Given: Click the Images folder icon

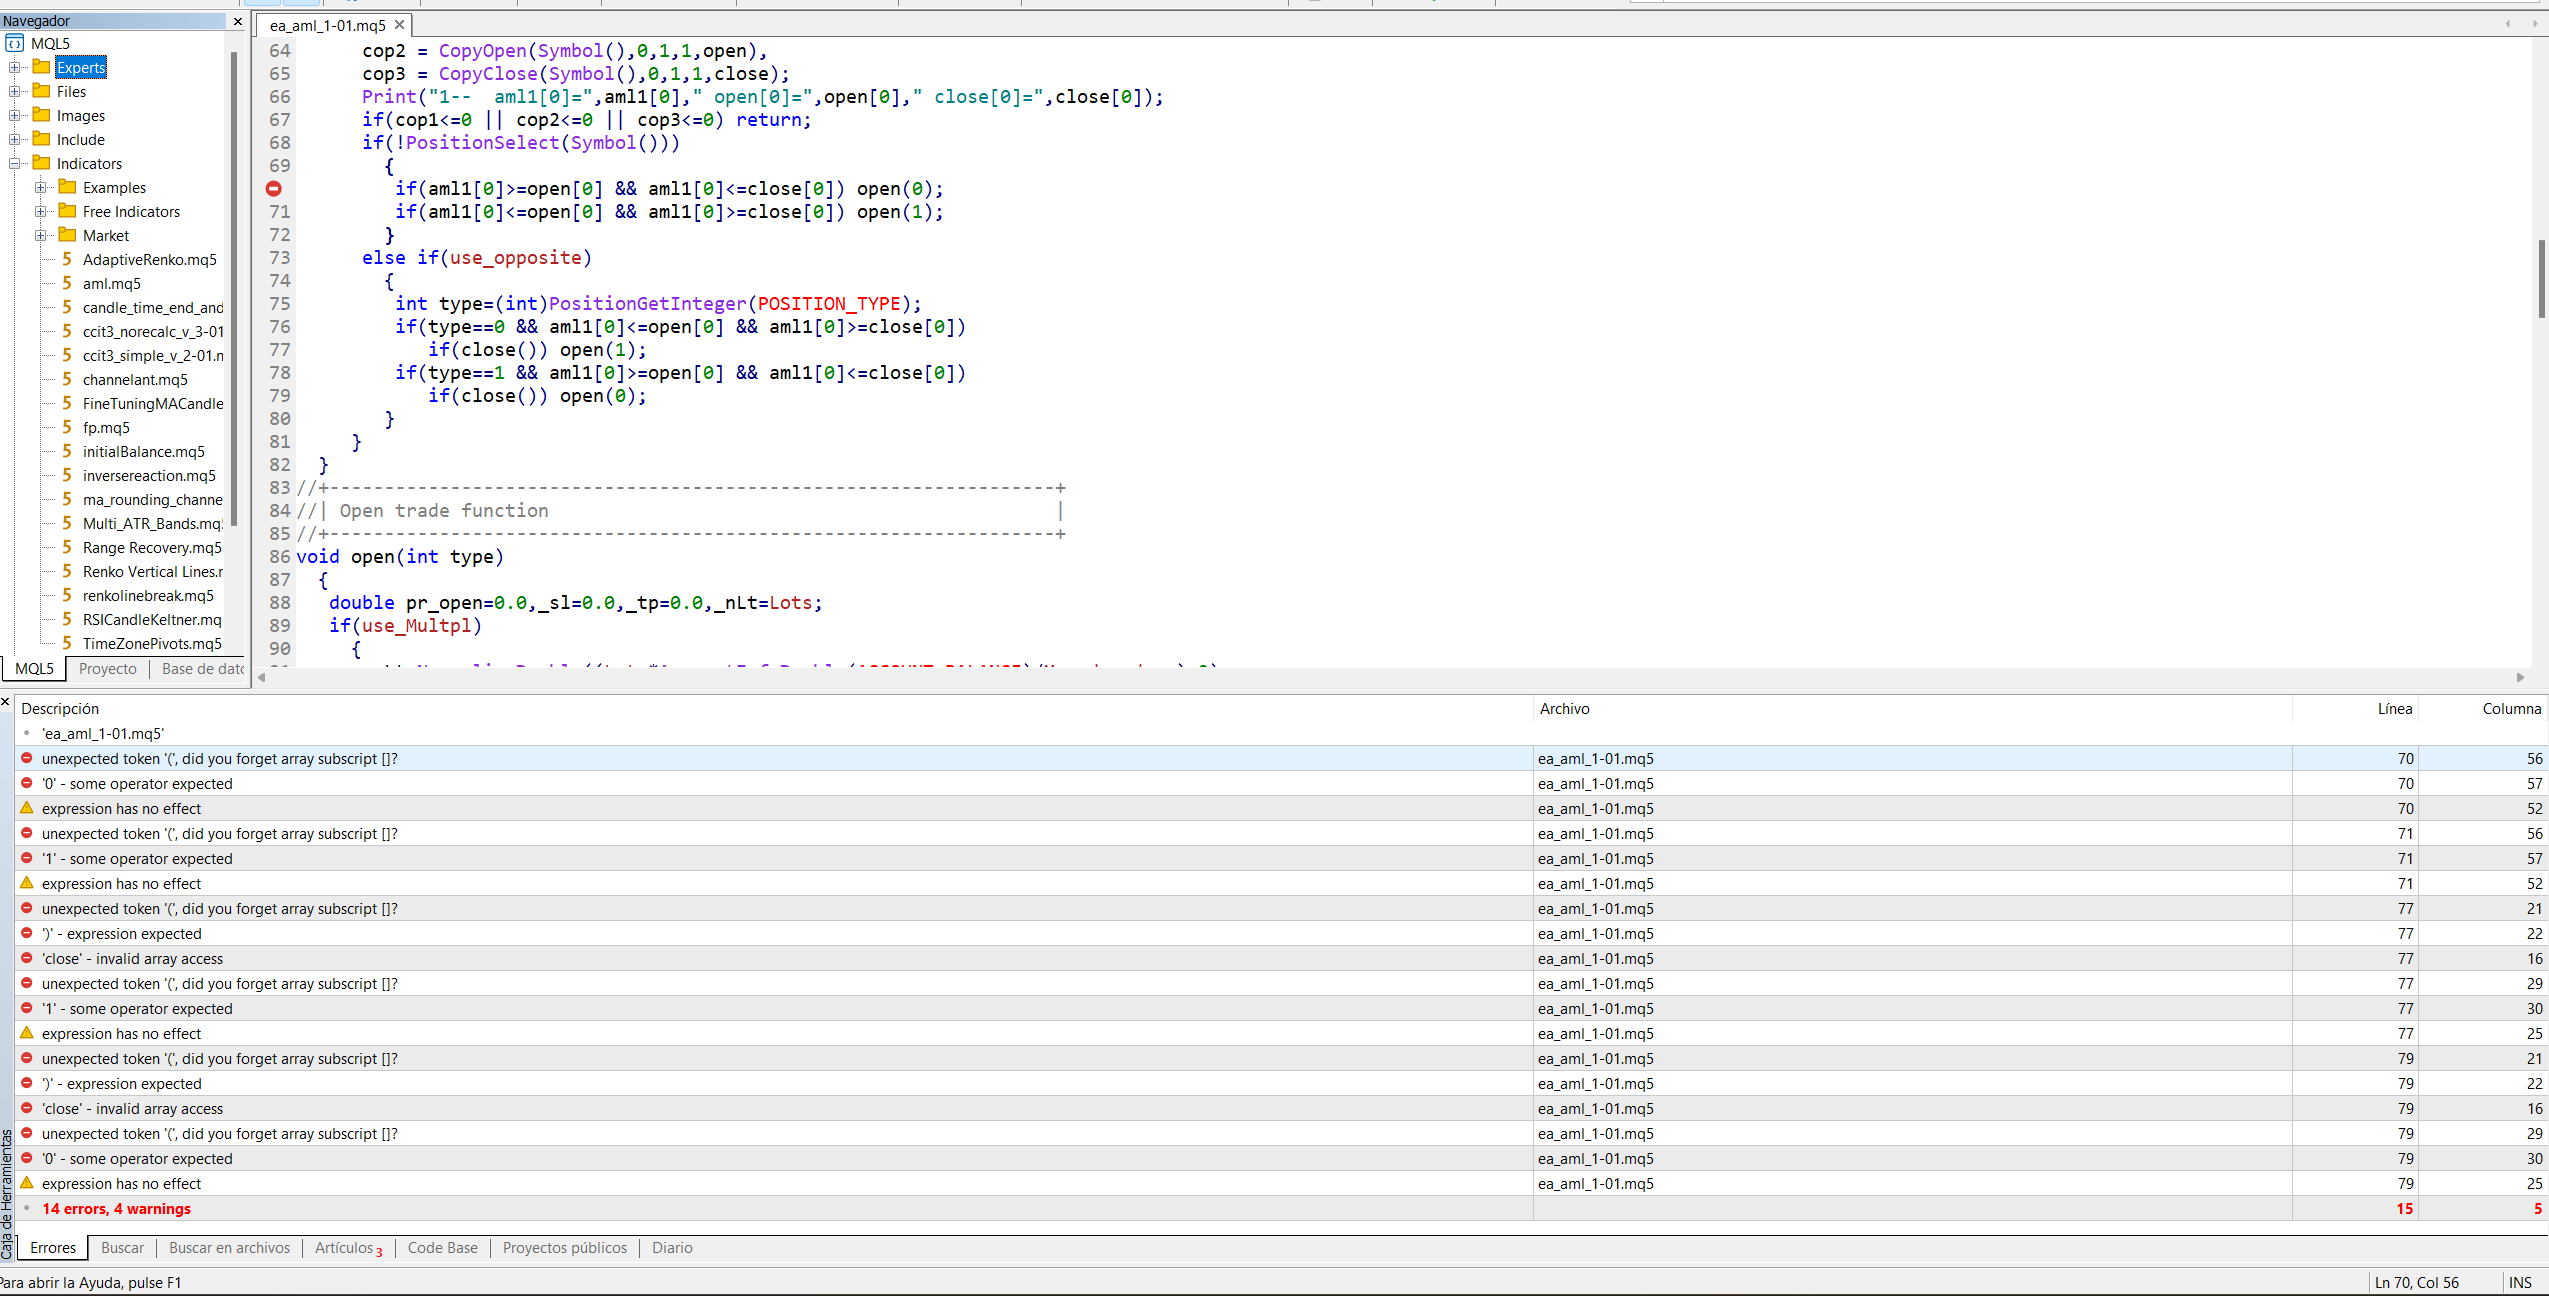Looking at the screenshot, I should [x=41, y=115].
